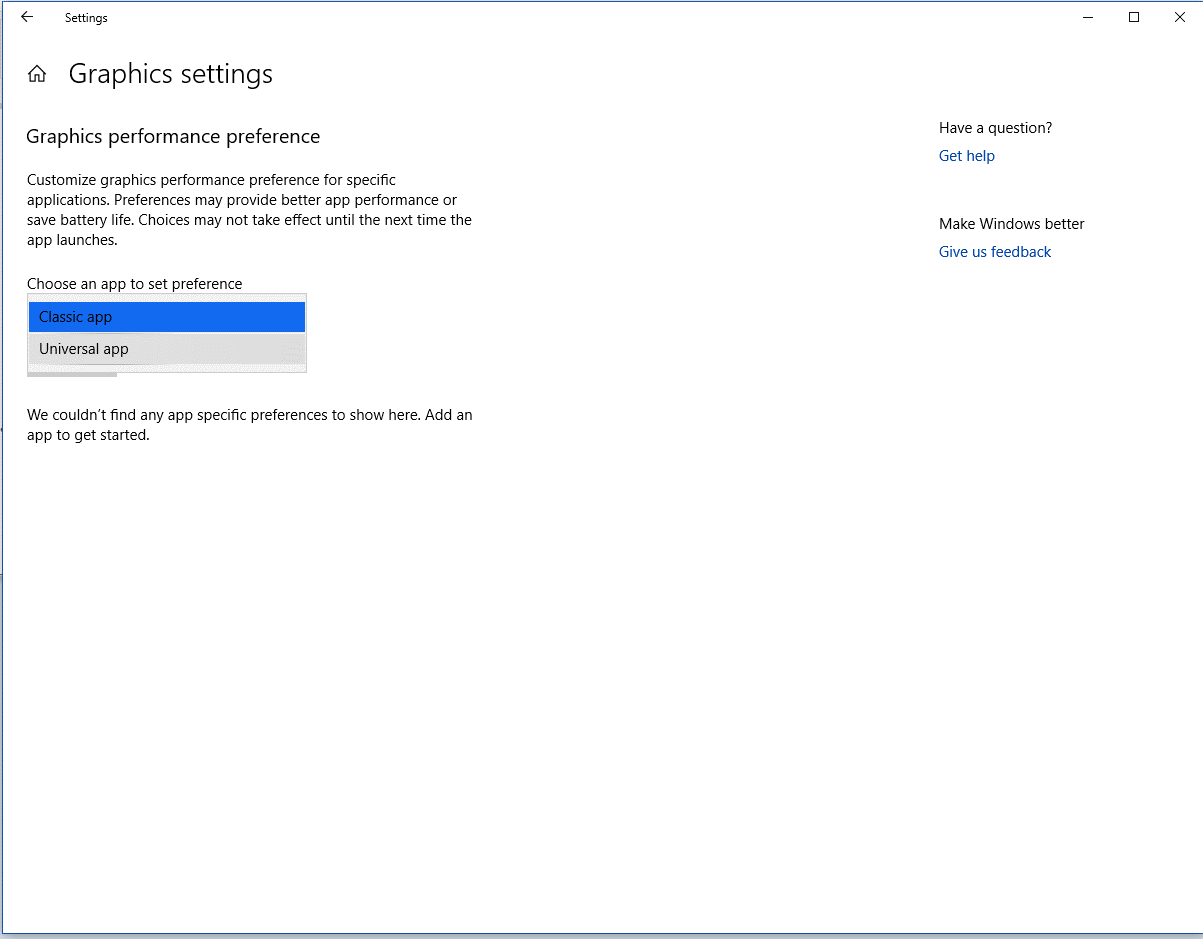Minimize the Settings window
Screen dimensions: 1203x939
pos(1088,17)
